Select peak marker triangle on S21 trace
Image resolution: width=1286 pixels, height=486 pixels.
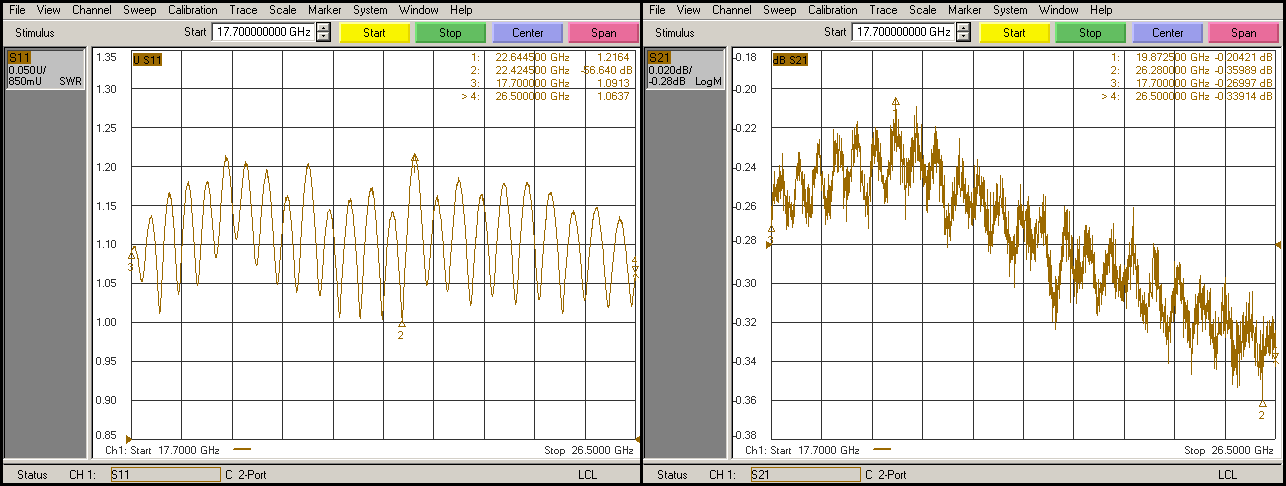pos(895,101)
